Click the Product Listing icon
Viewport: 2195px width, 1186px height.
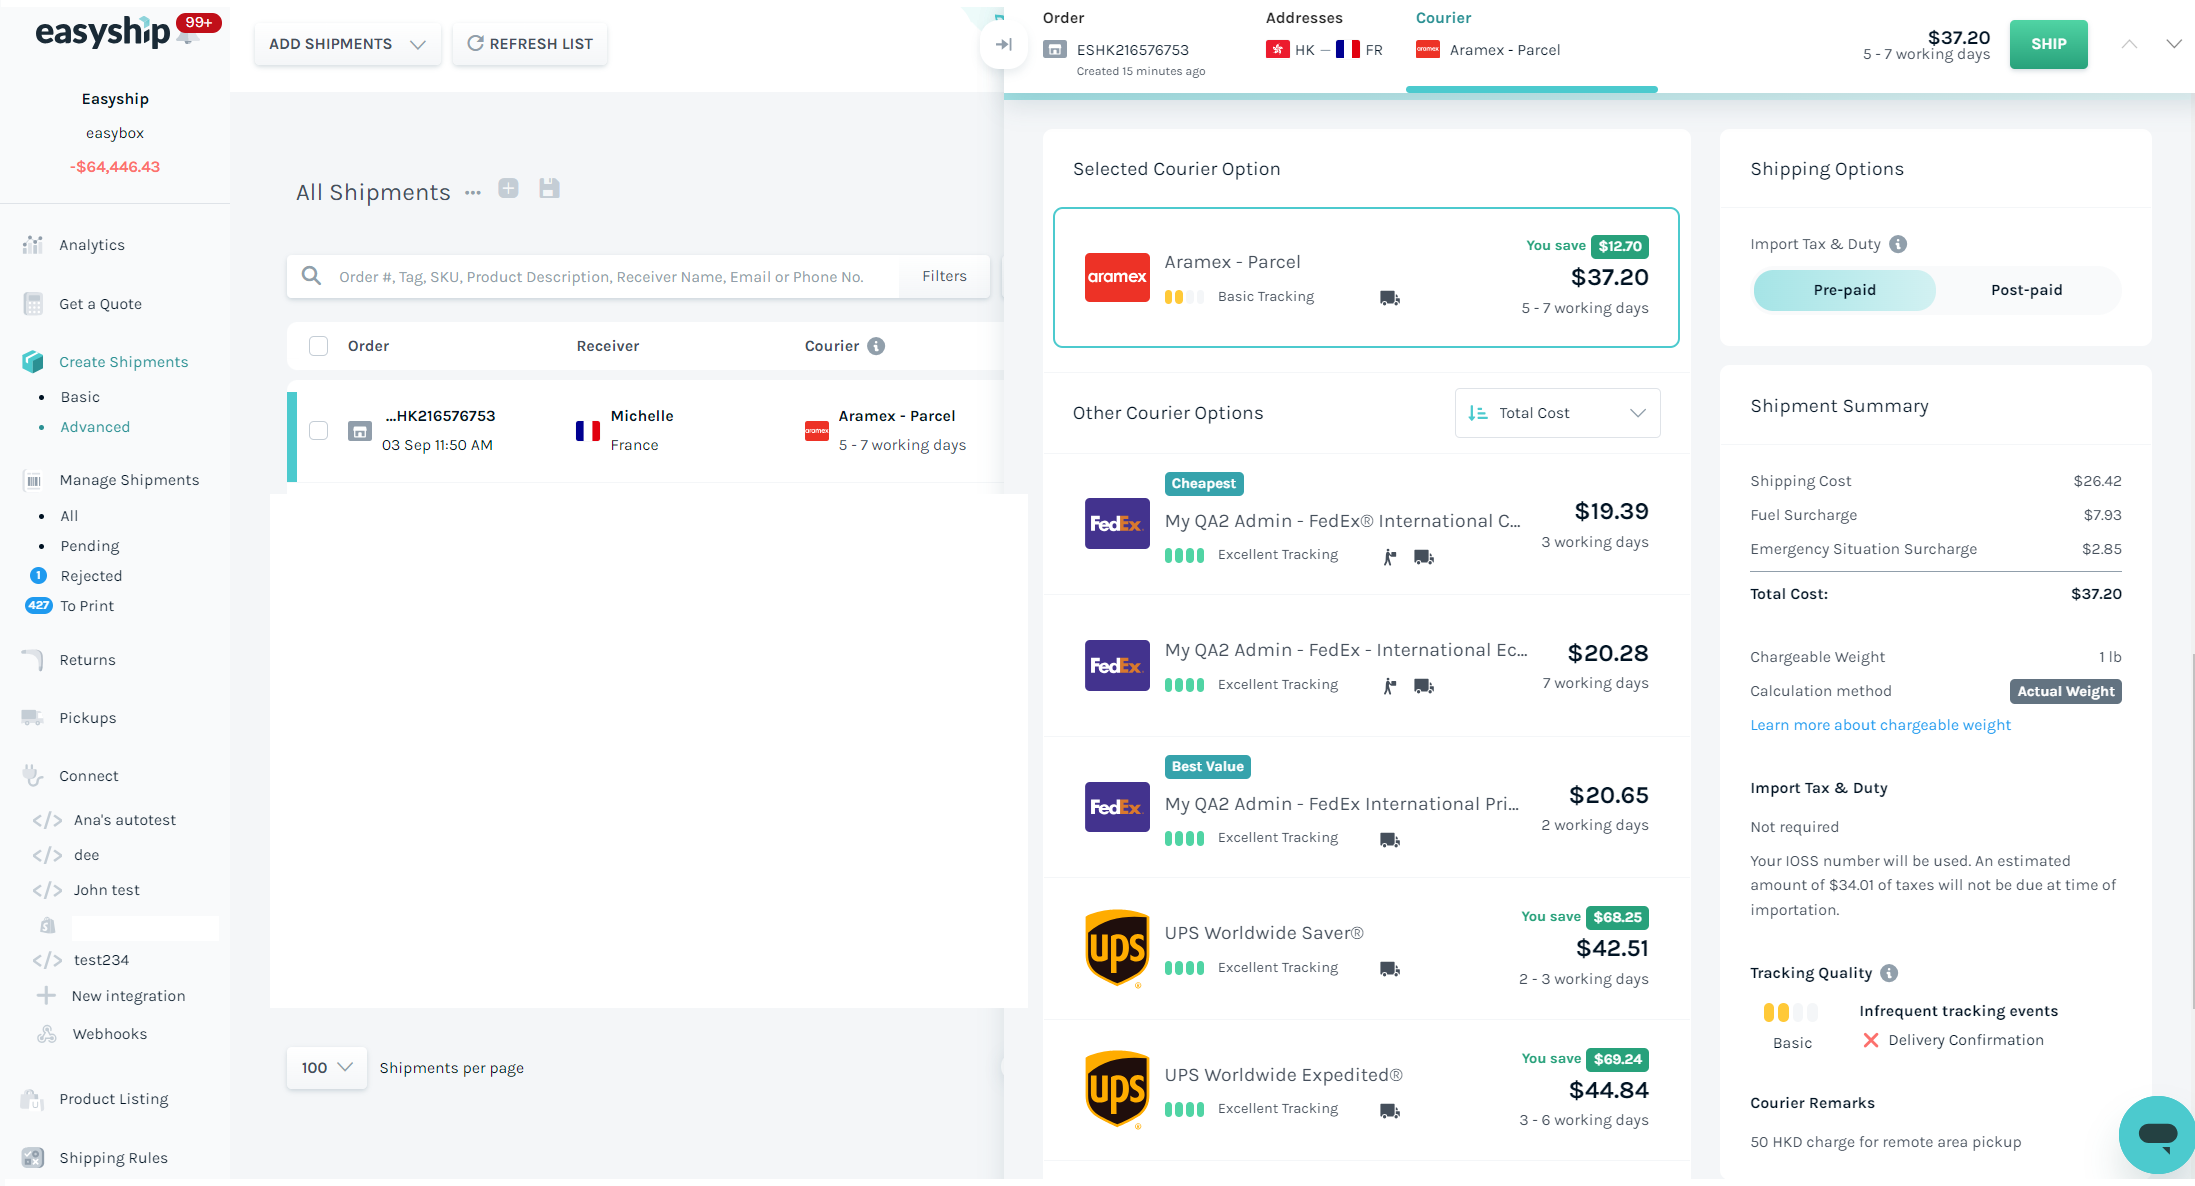point(33,1099)
